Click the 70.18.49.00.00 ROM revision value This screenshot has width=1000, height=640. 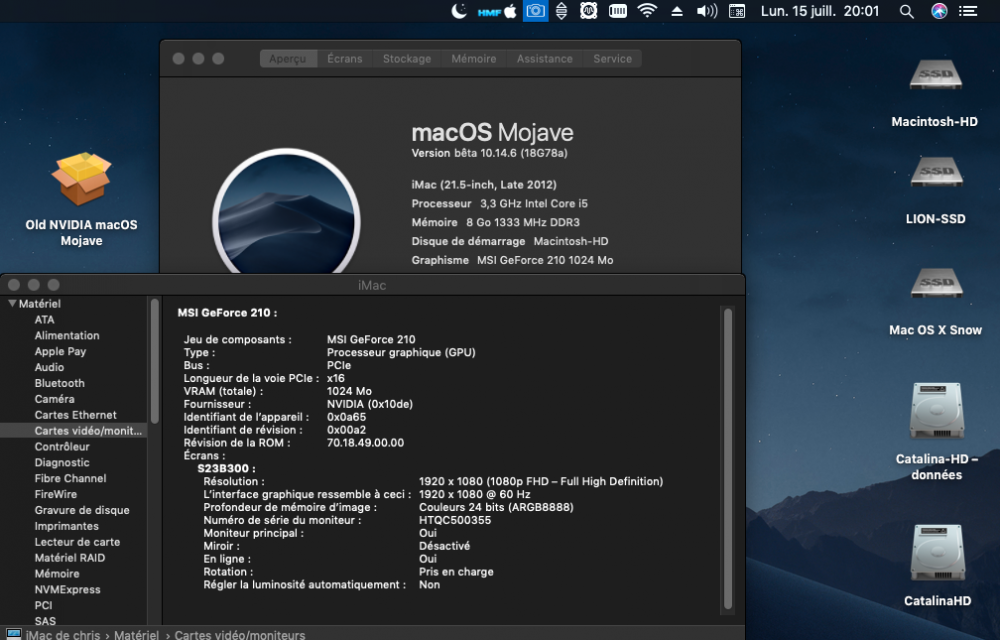pos(365,442)
